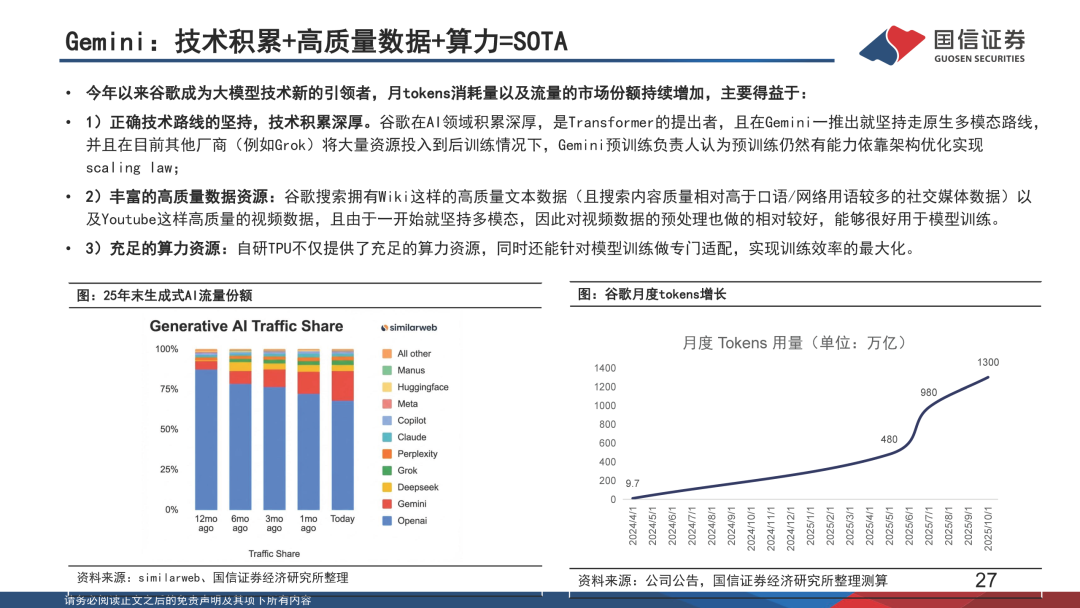Click the Guosen Securities logo

[x=942, y=45]
